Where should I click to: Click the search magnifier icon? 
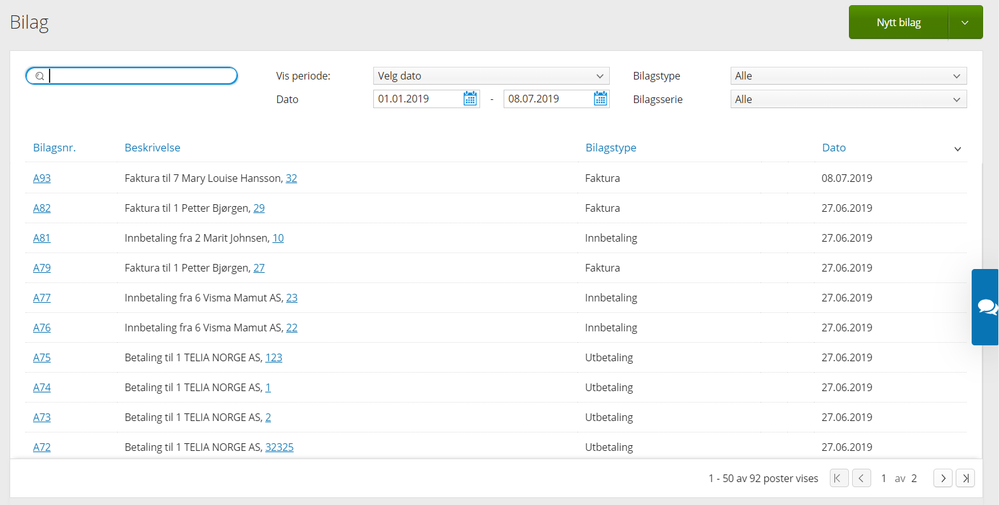[x=40, y=76]
